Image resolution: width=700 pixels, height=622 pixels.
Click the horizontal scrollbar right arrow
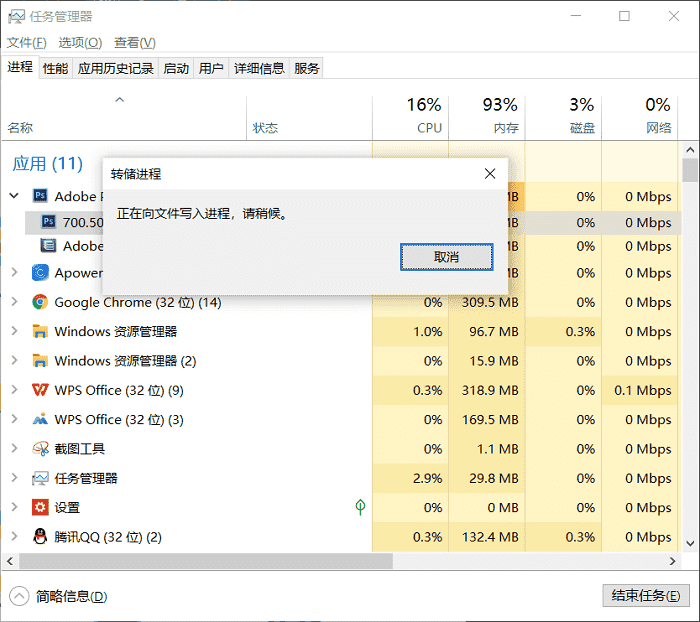pyautogui.click(x=673, y=561)
